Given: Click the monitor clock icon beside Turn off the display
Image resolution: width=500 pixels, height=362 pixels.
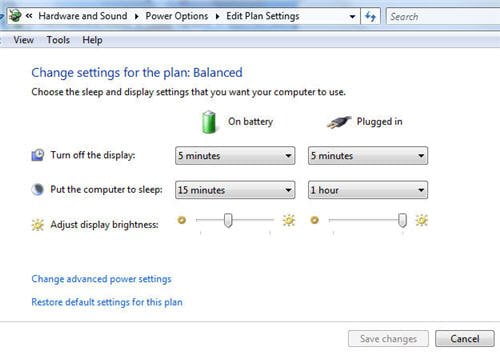Looking at the screenshot, I should [x=38, y=155].
